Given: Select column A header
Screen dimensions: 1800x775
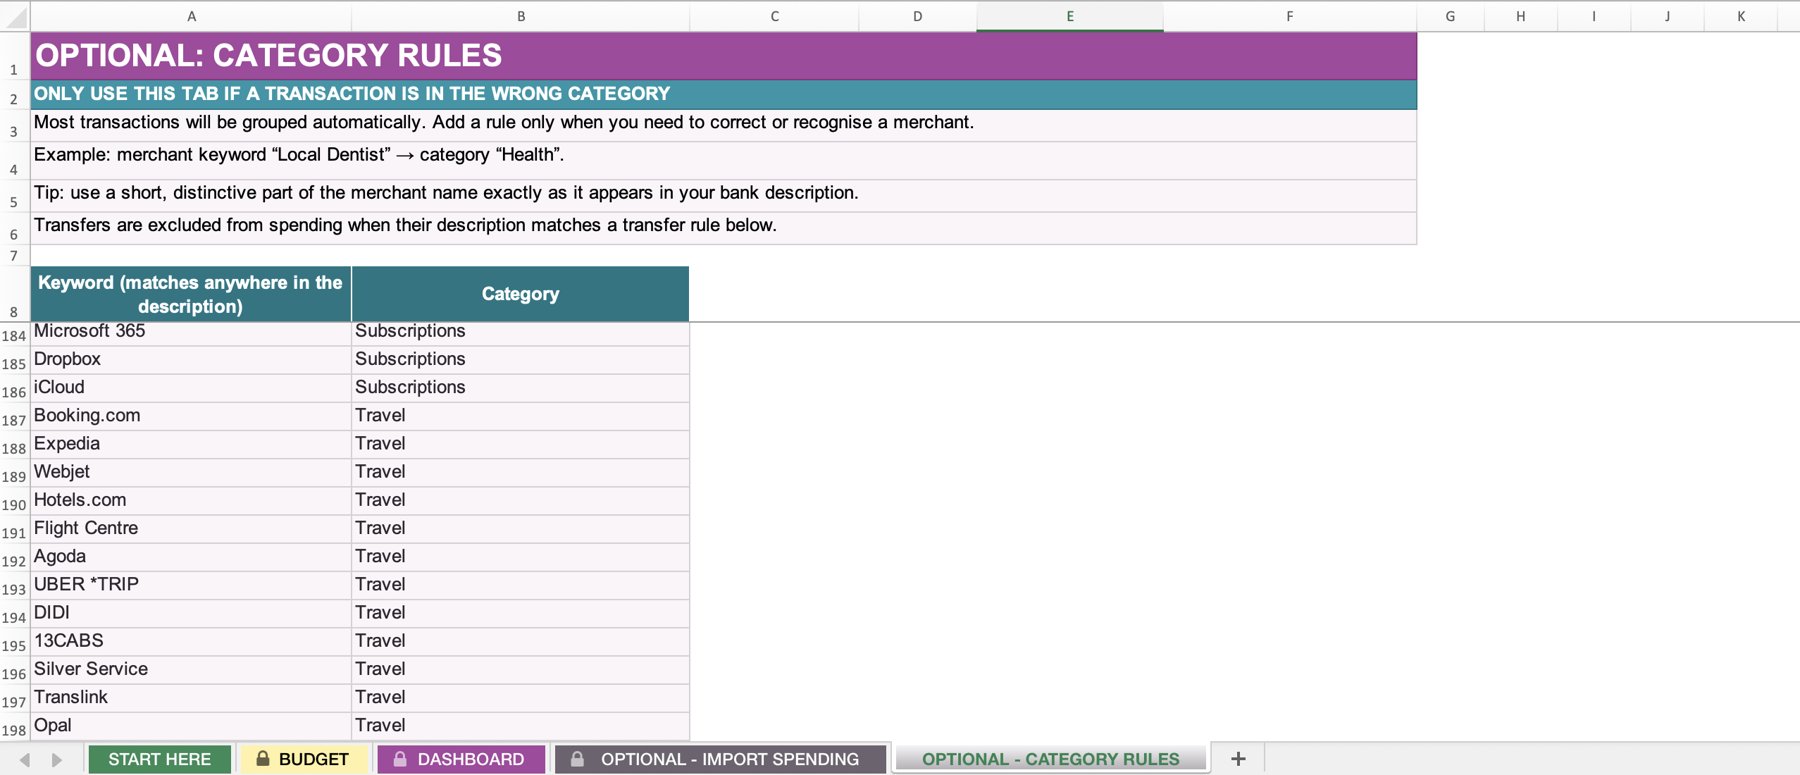Looking at the screenshot, I should (191, 16).
